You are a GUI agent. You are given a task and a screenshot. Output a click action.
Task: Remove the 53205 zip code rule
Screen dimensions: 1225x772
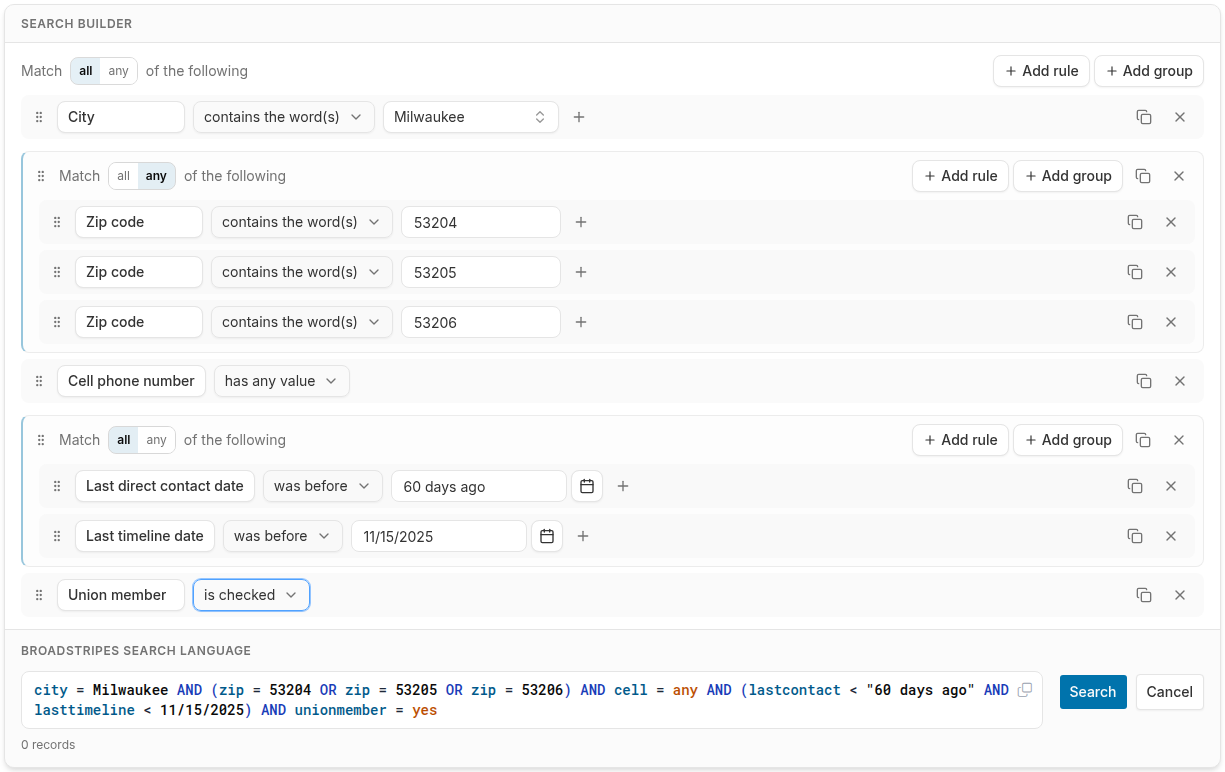(1171, 272)
